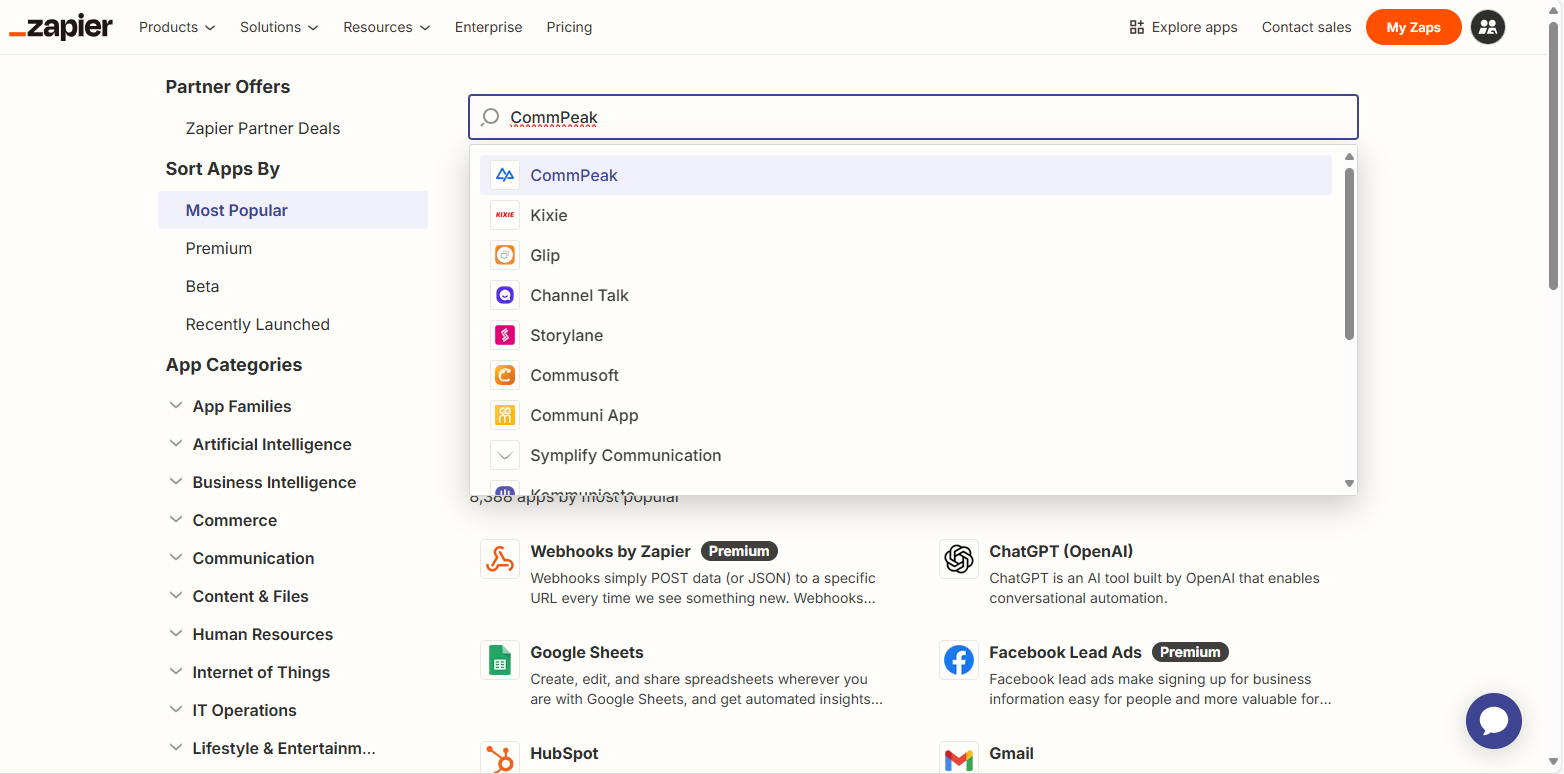Select the Channel Talk suggestion

[906, 295]
